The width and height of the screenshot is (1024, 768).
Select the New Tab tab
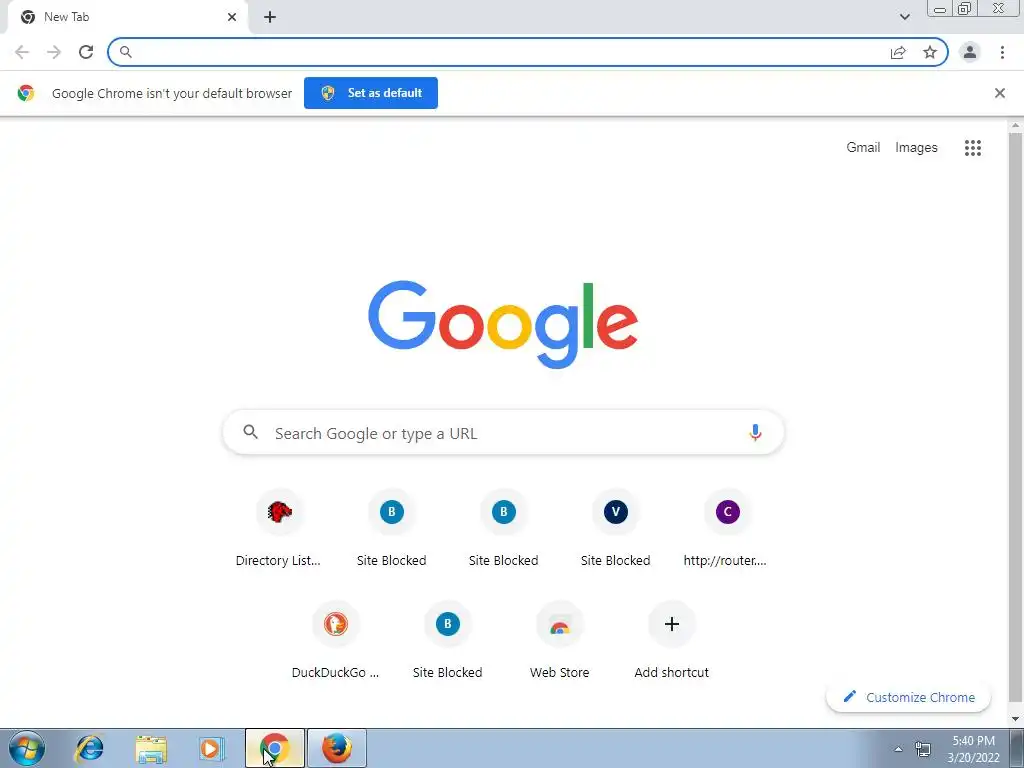point(127,18)
